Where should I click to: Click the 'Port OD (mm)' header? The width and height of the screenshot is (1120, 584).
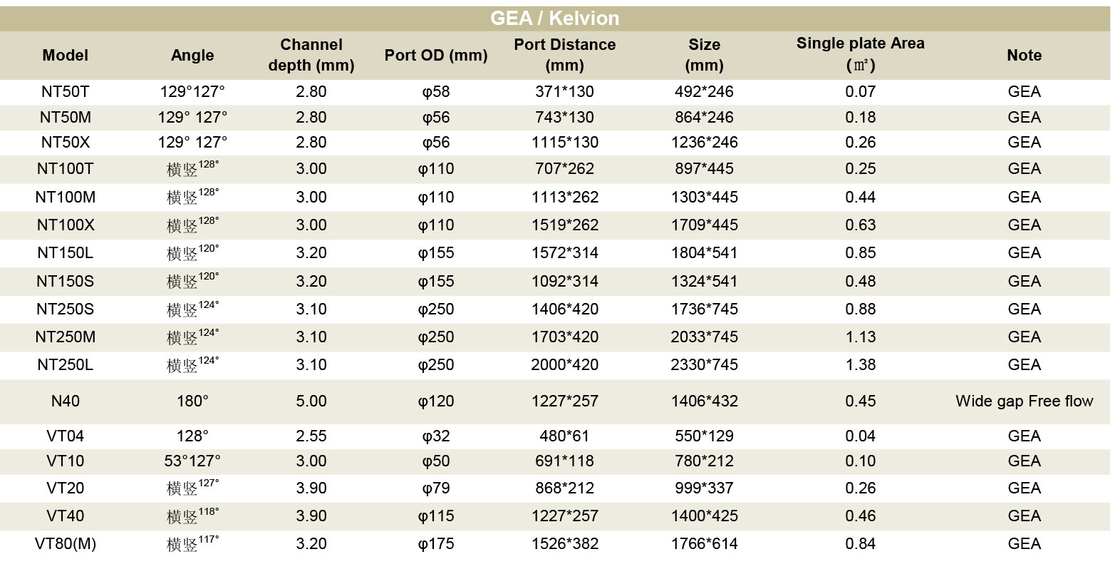pos(436,55)
